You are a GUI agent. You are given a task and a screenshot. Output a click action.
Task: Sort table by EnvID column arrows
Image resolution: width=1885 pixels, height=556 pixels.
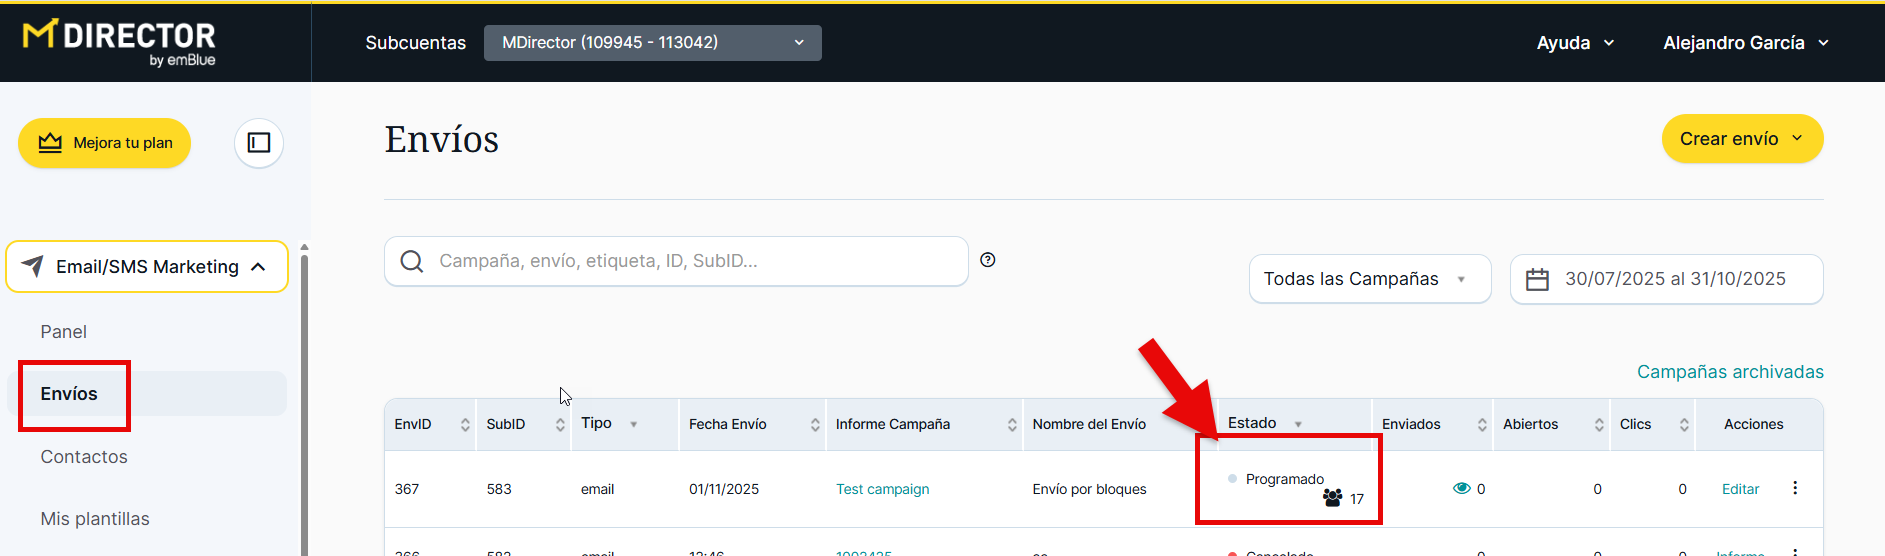pyautogui.click(x=465, y=425)
